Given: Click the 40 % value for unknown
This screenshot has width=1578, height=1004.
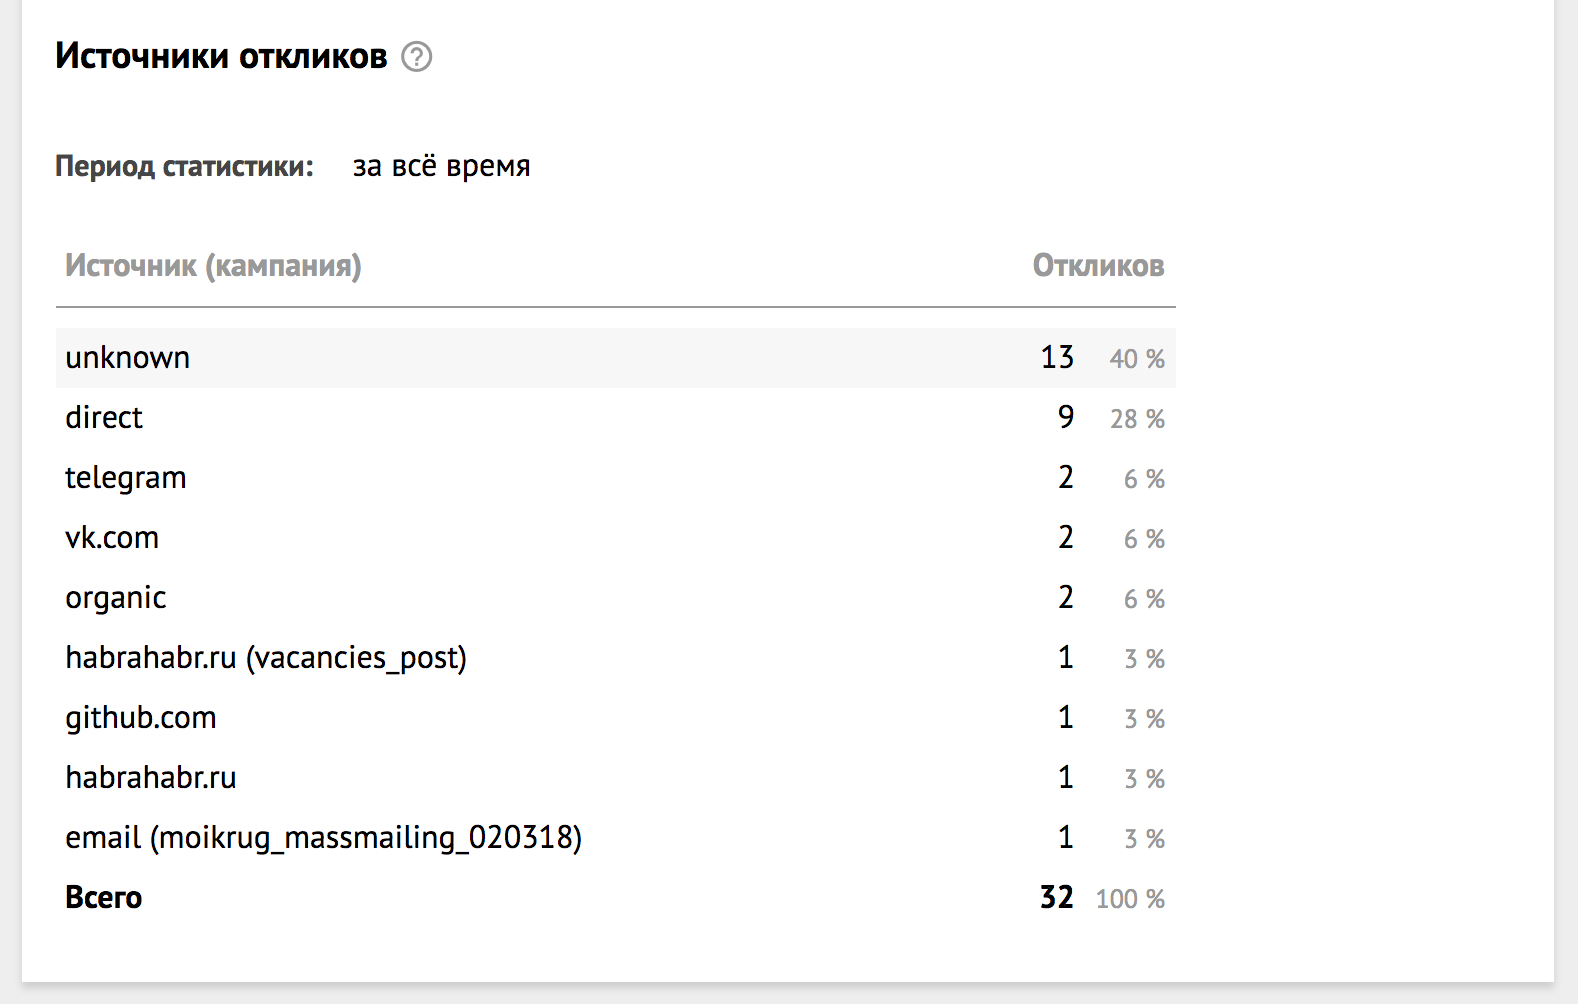Looking at the screenshot, I should coord(1137,359).
